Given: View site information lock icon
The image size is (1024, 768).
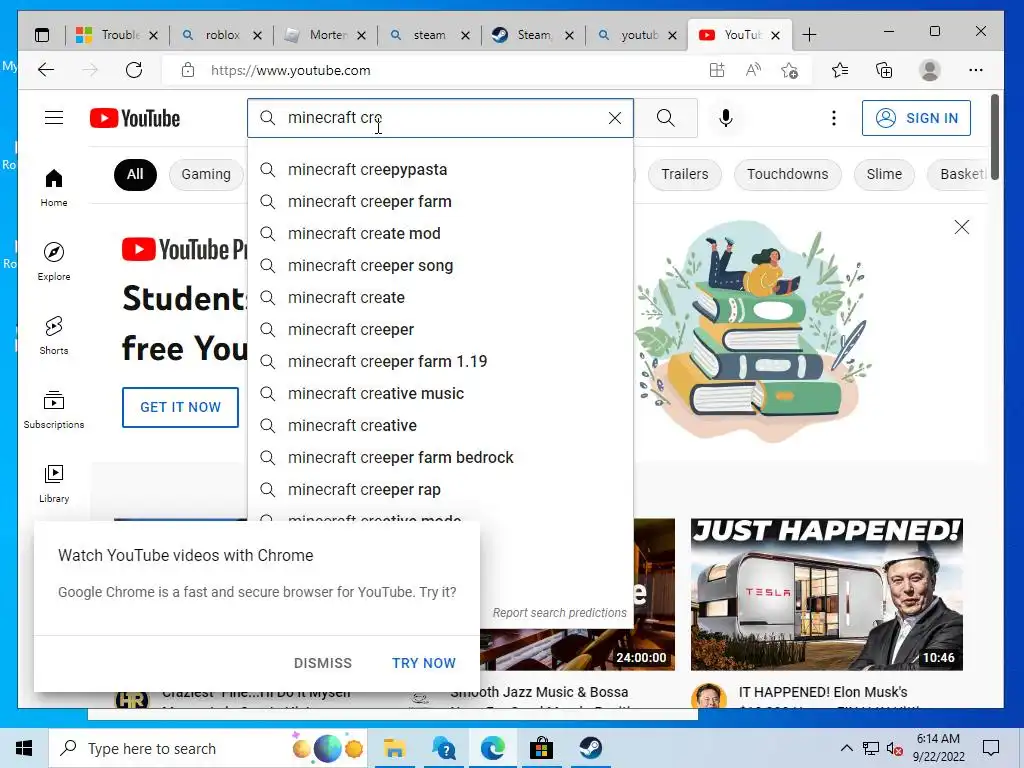Looking at the screenshot, I should click(188, 70).
